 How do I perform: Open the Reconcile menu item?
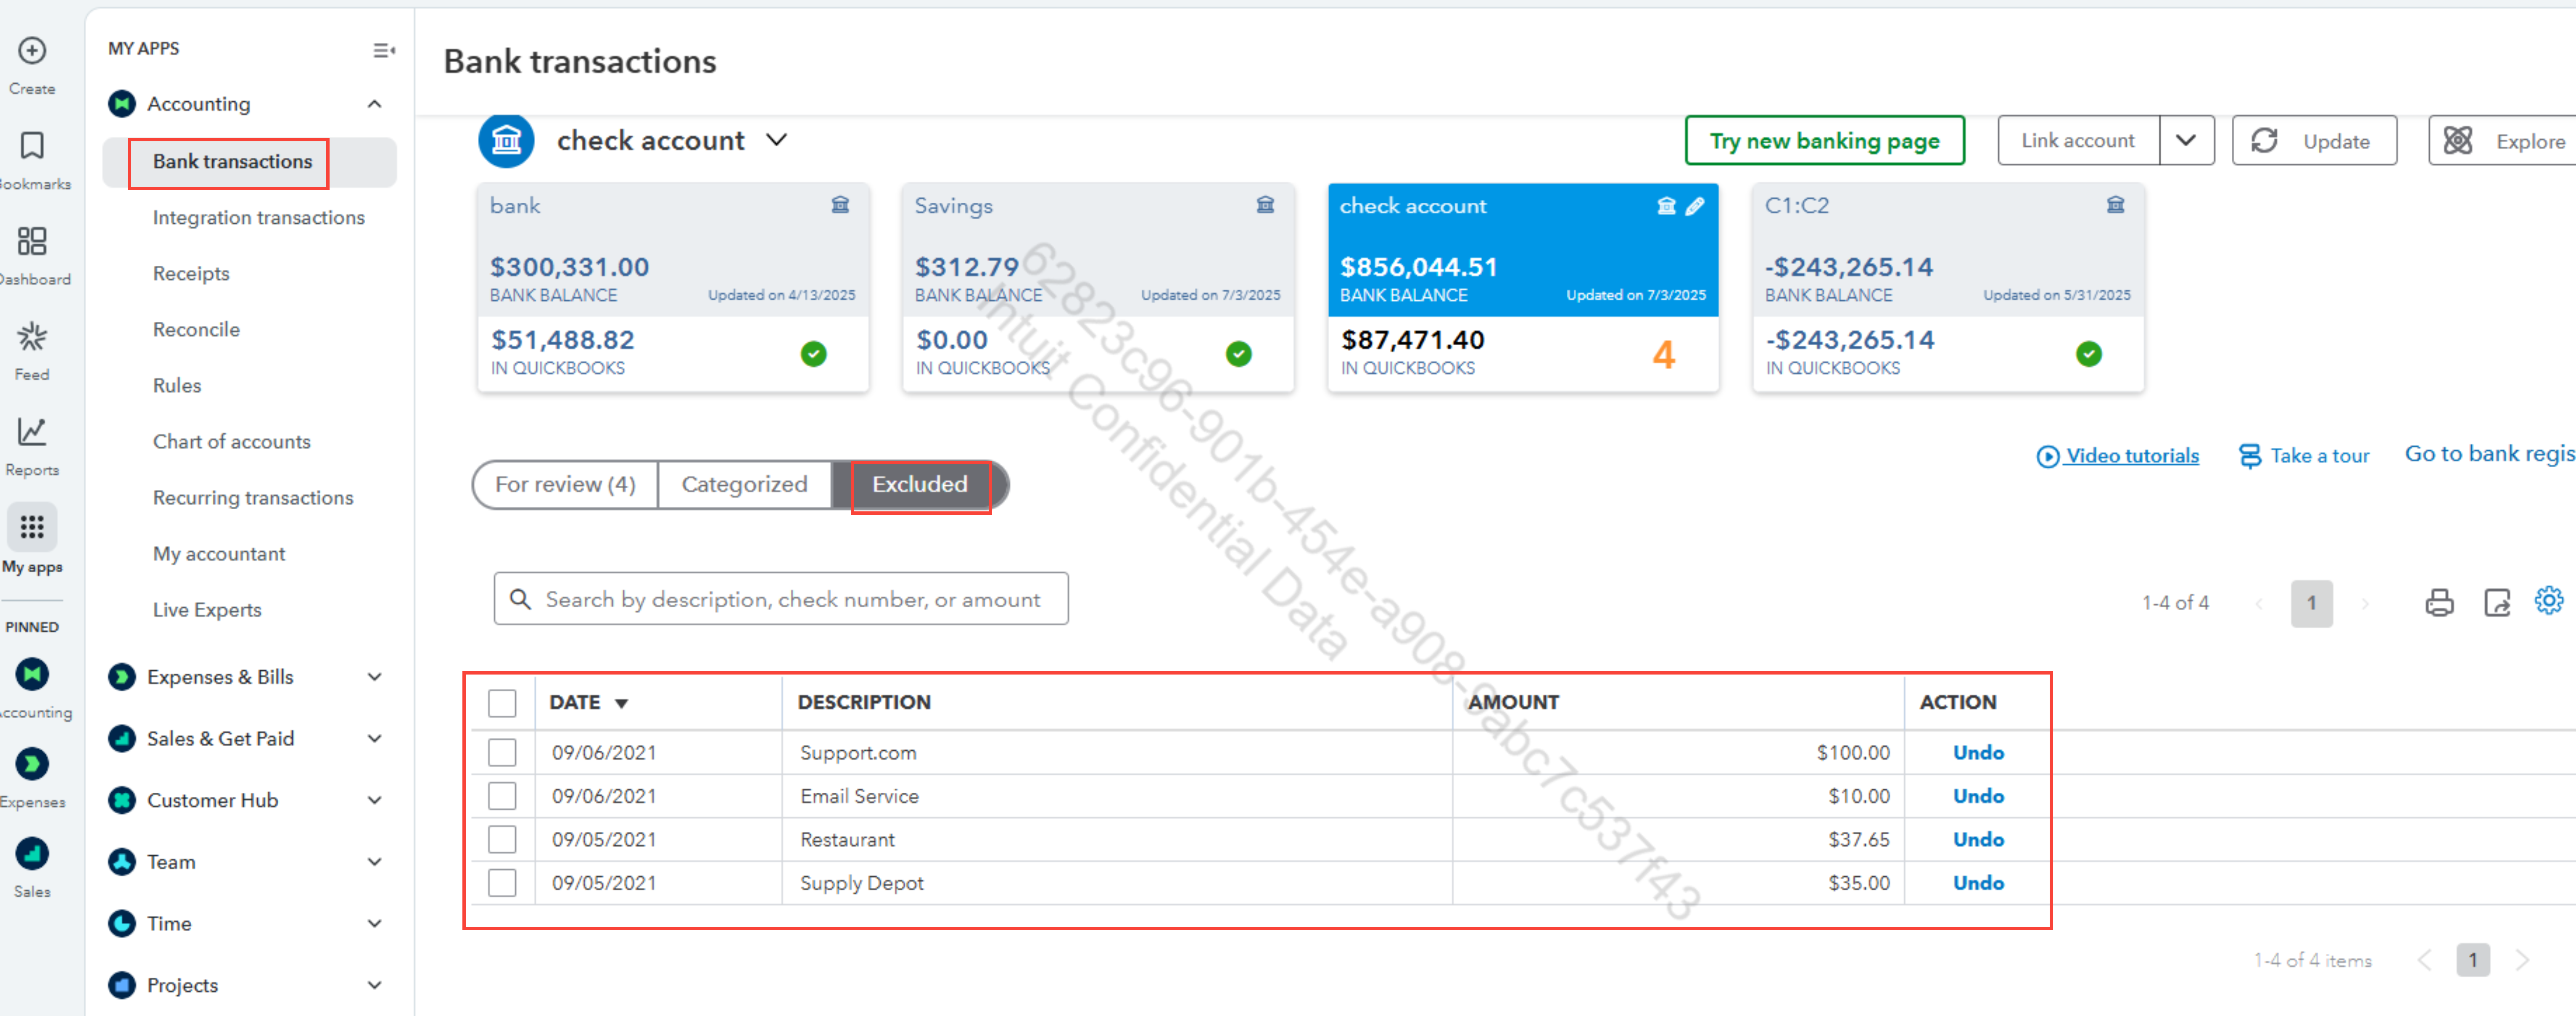tap(196, 330)
